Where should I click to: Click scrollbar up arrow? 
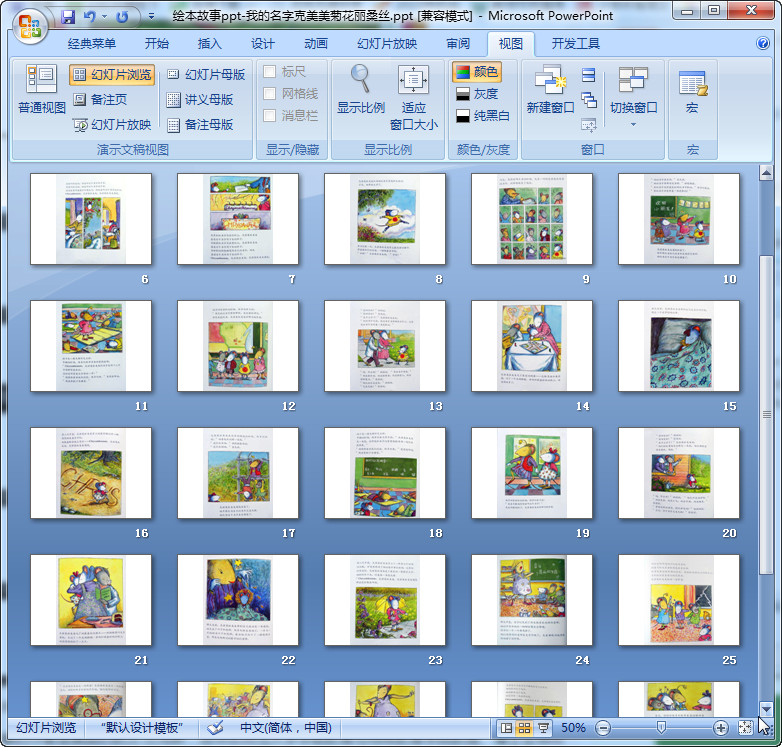pos(766,173)
